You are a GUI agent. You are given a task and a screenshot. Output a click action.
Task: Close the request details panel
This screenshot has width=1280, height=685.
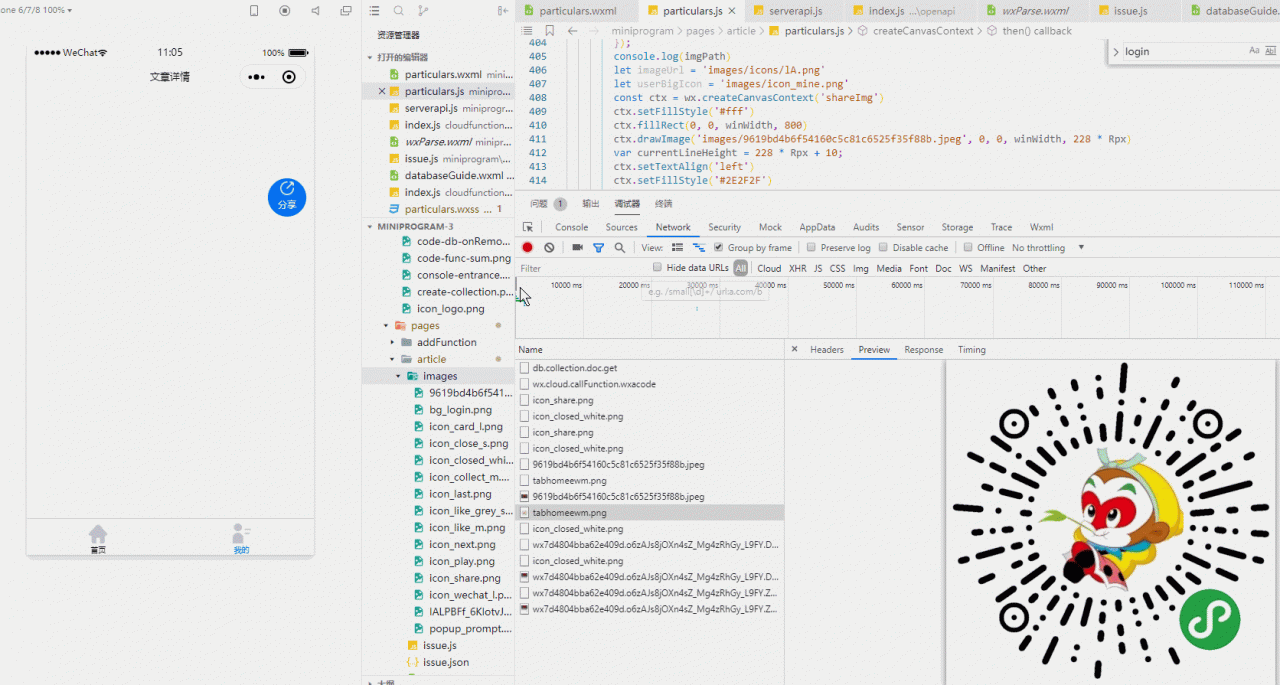click(x=795, y=349)
